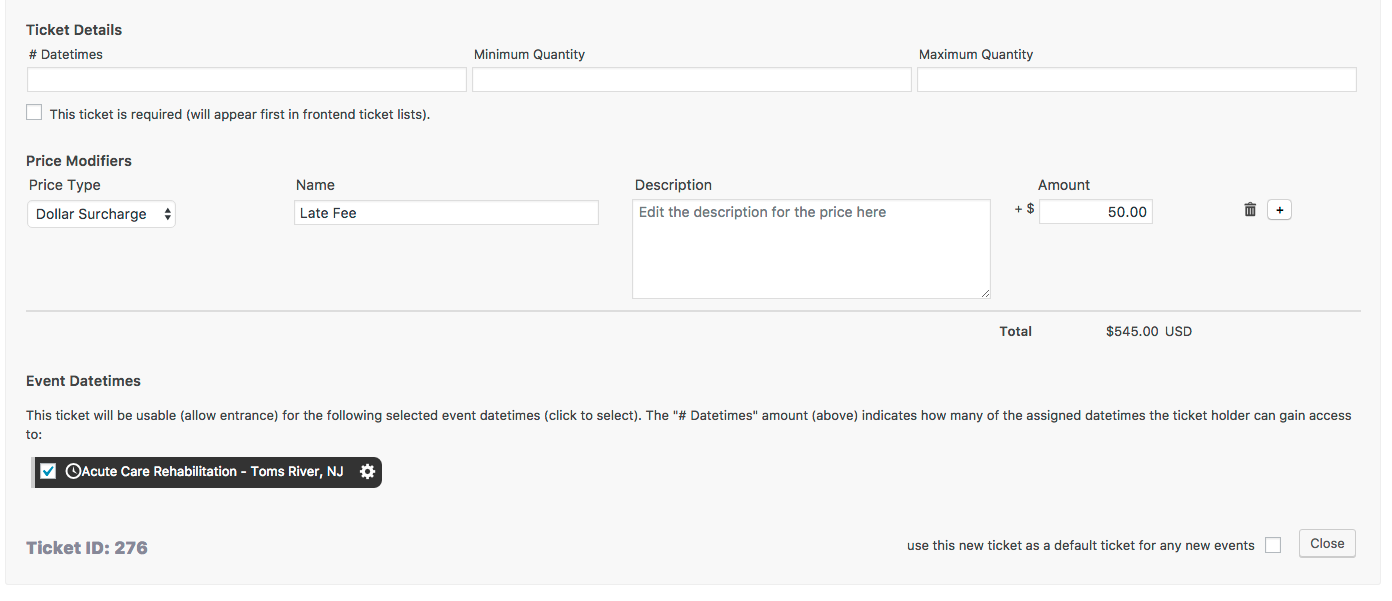Screen dimensions: 1392x601
Task: Open the Price Type Dollar Surcharge dropdown
Action: point(101,214)
